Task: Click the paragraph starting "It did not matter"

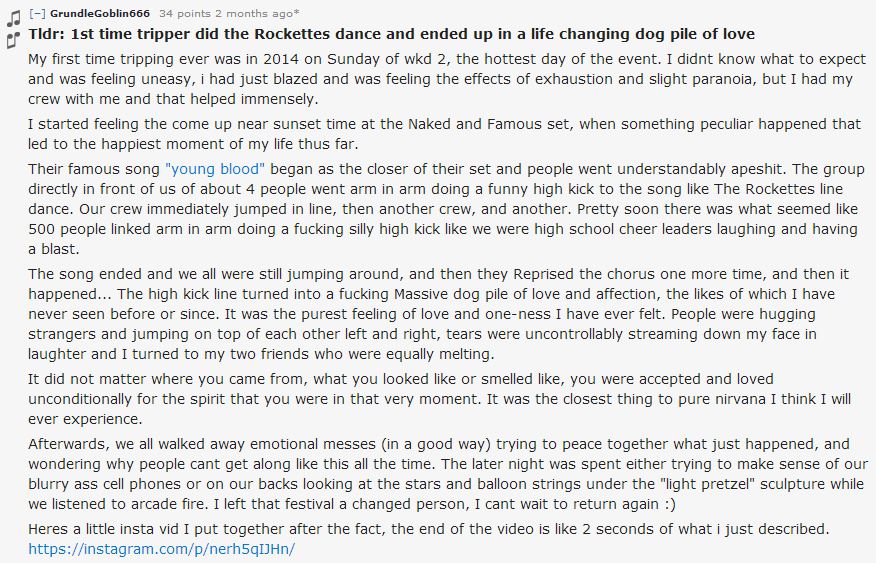Action: coord(440,399)
